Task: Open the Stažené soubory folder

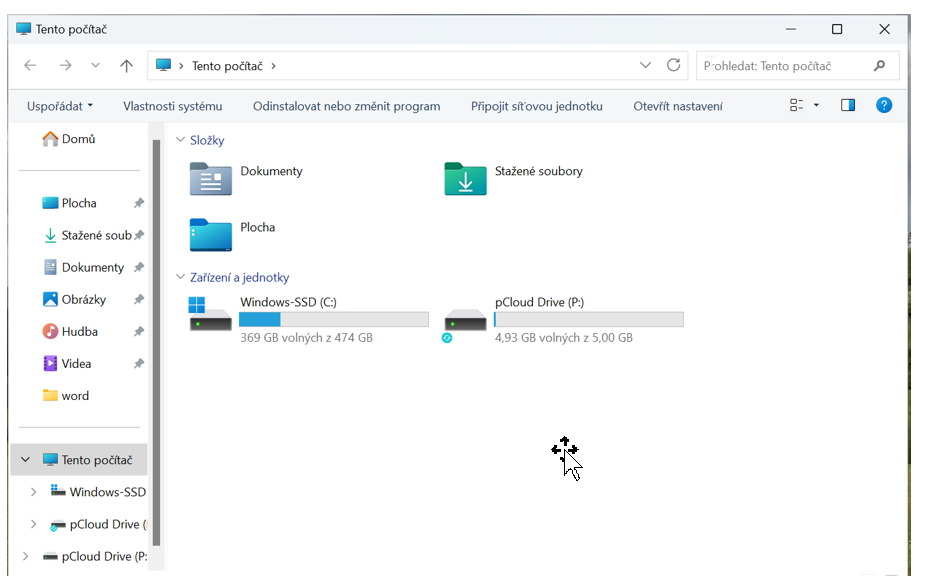Action: click(465, 179)
